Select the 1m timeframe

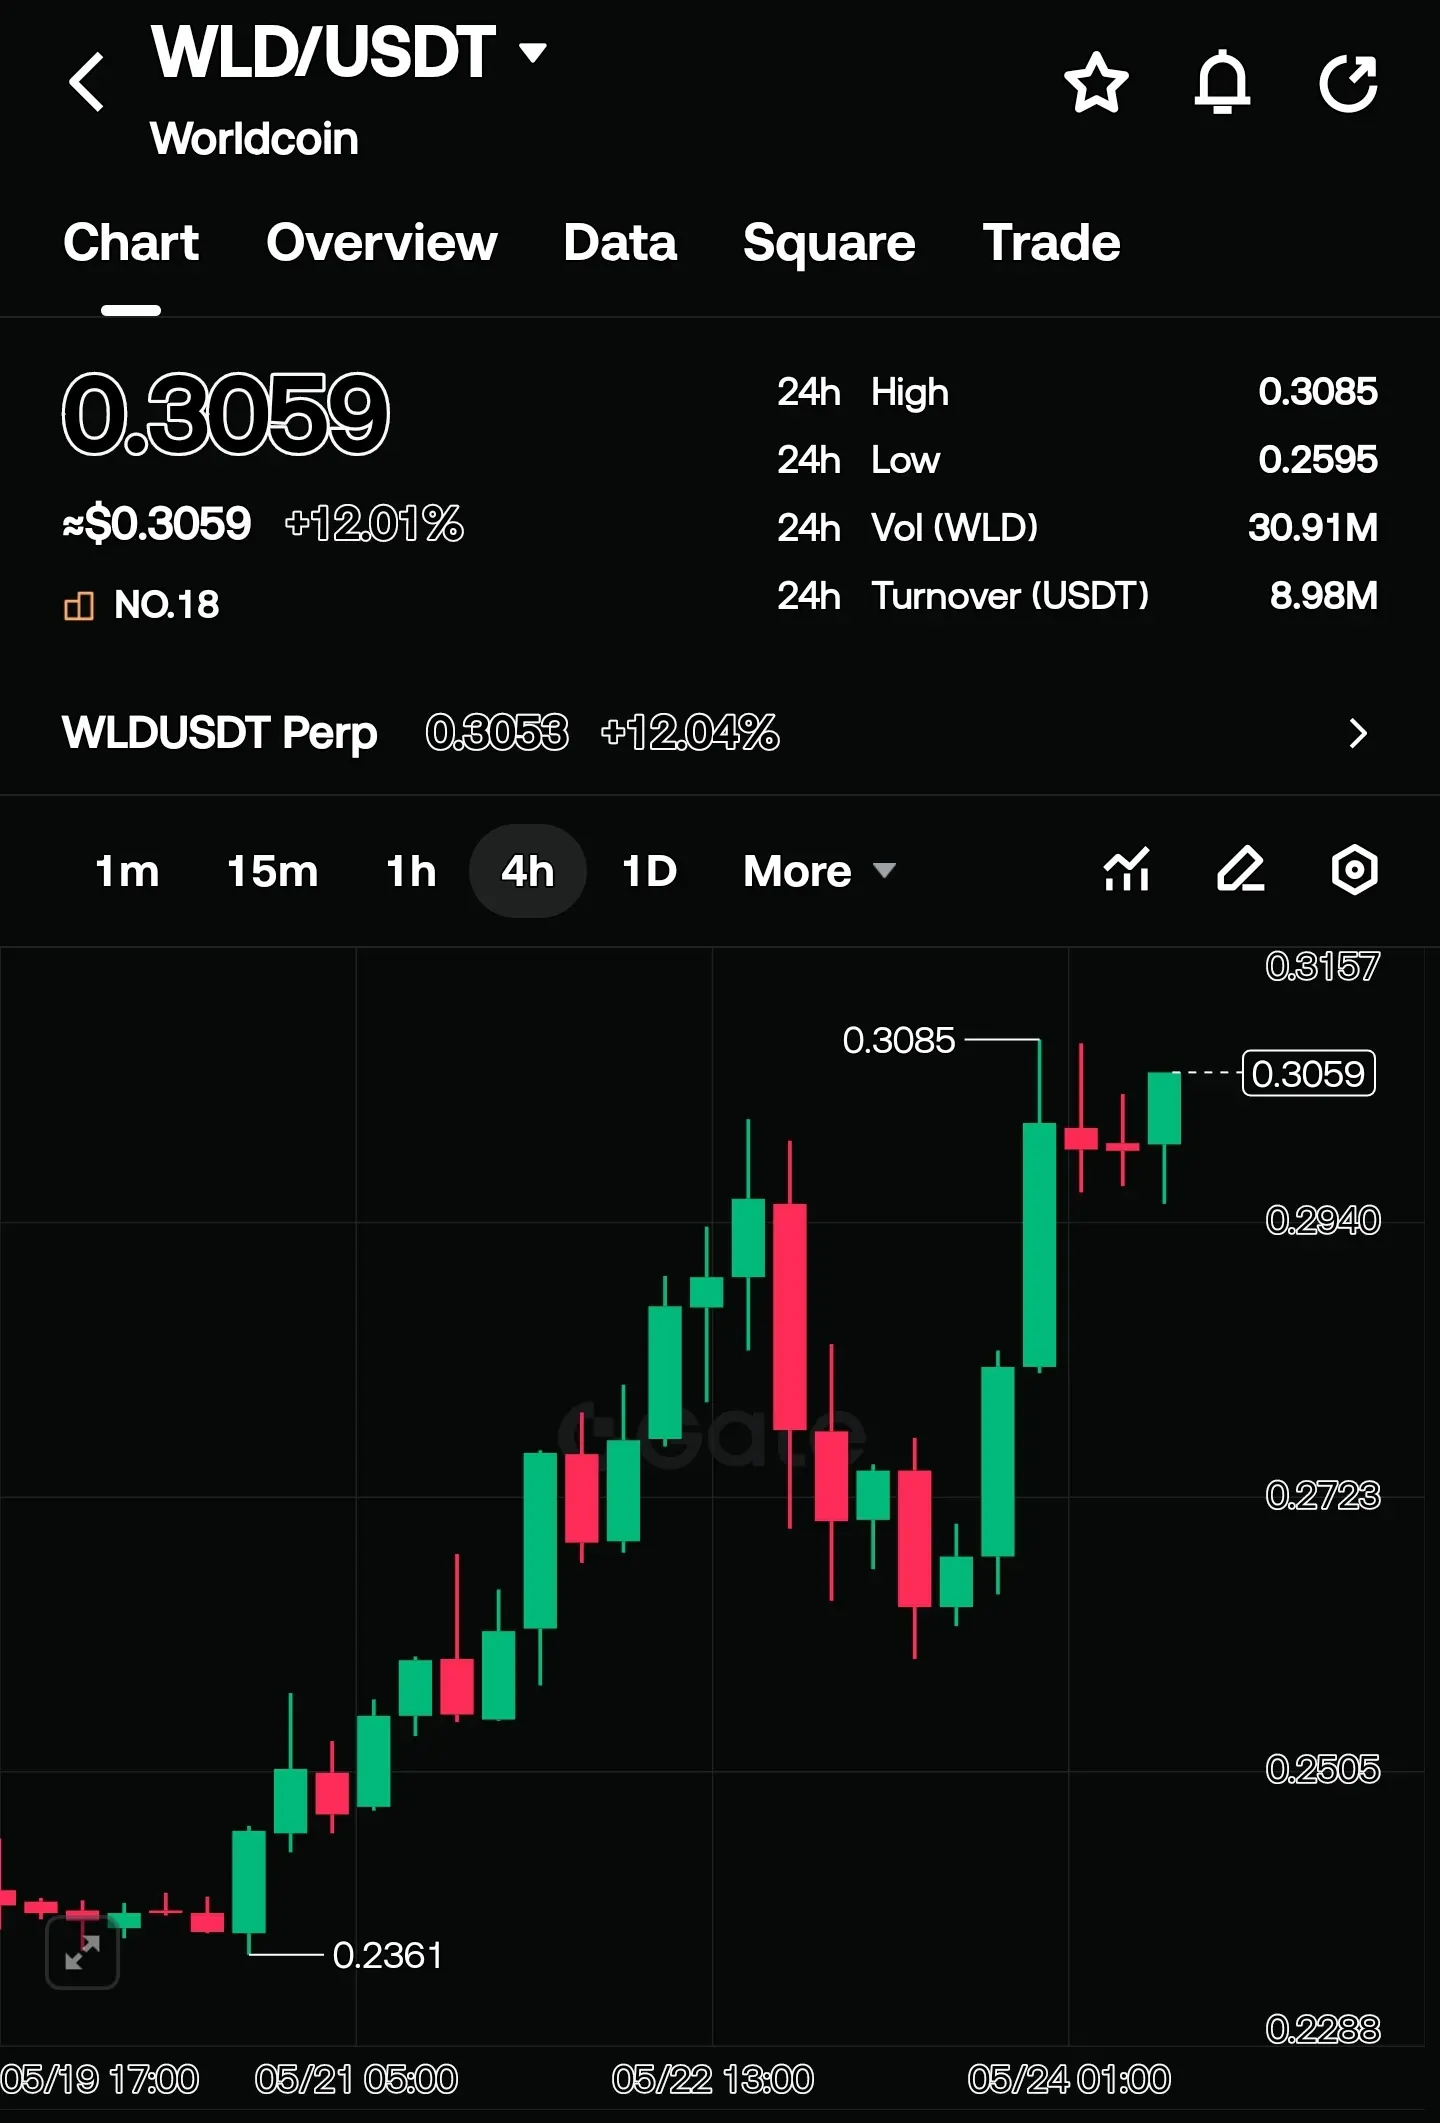[127, 871]
